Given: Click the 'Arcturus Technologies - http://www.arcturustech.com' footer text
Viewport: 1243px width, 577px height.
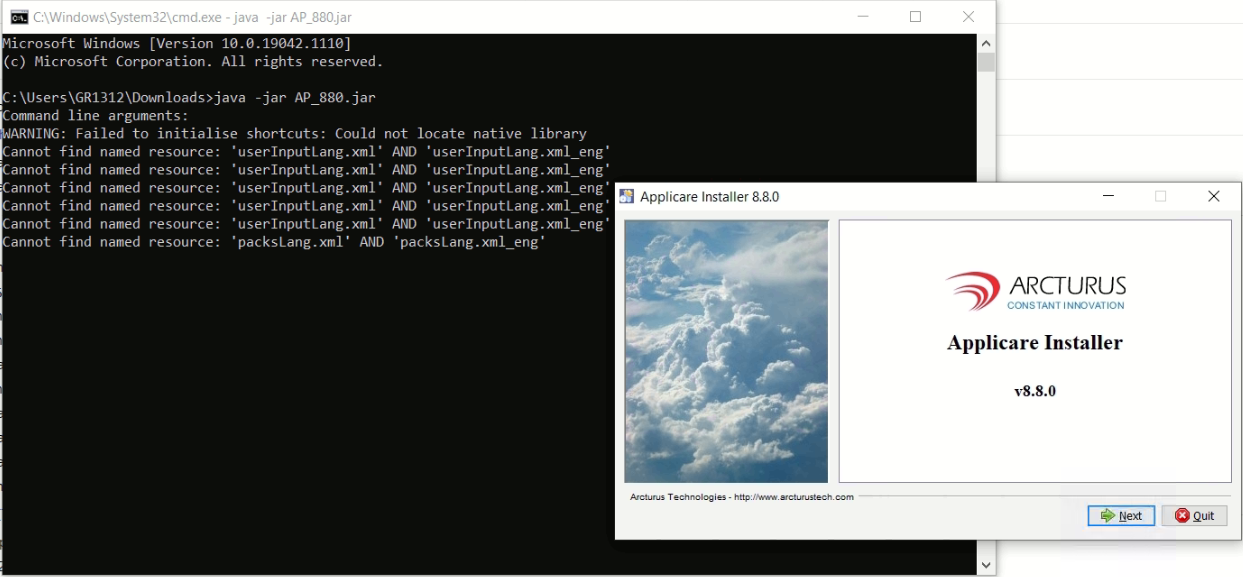Looking at the screenshot, I should (741, 497).
